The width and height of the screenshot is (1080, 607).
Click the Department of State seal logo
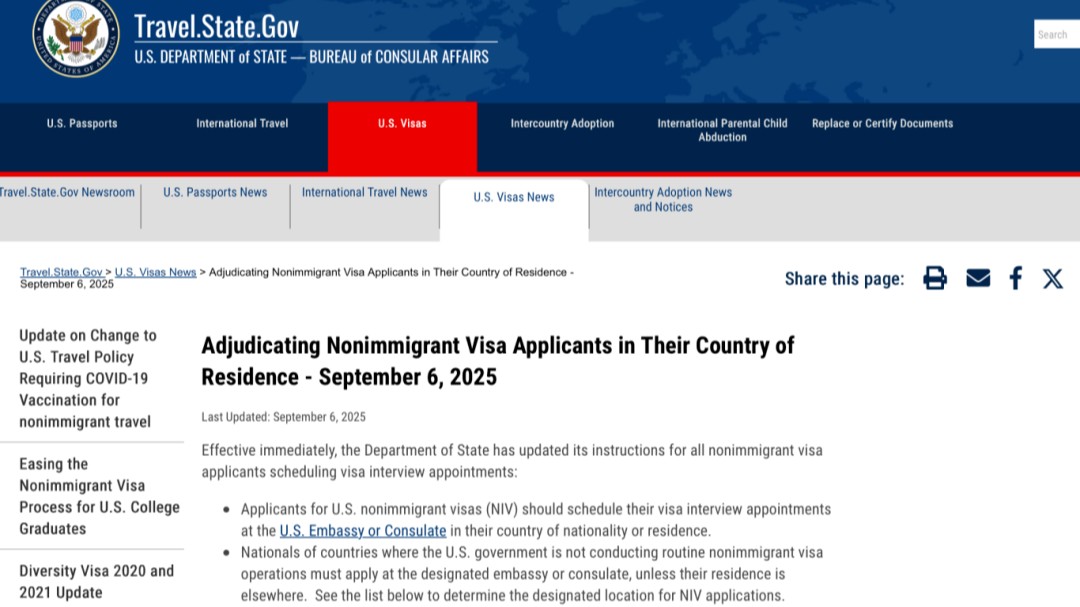[x=75, y=37]
